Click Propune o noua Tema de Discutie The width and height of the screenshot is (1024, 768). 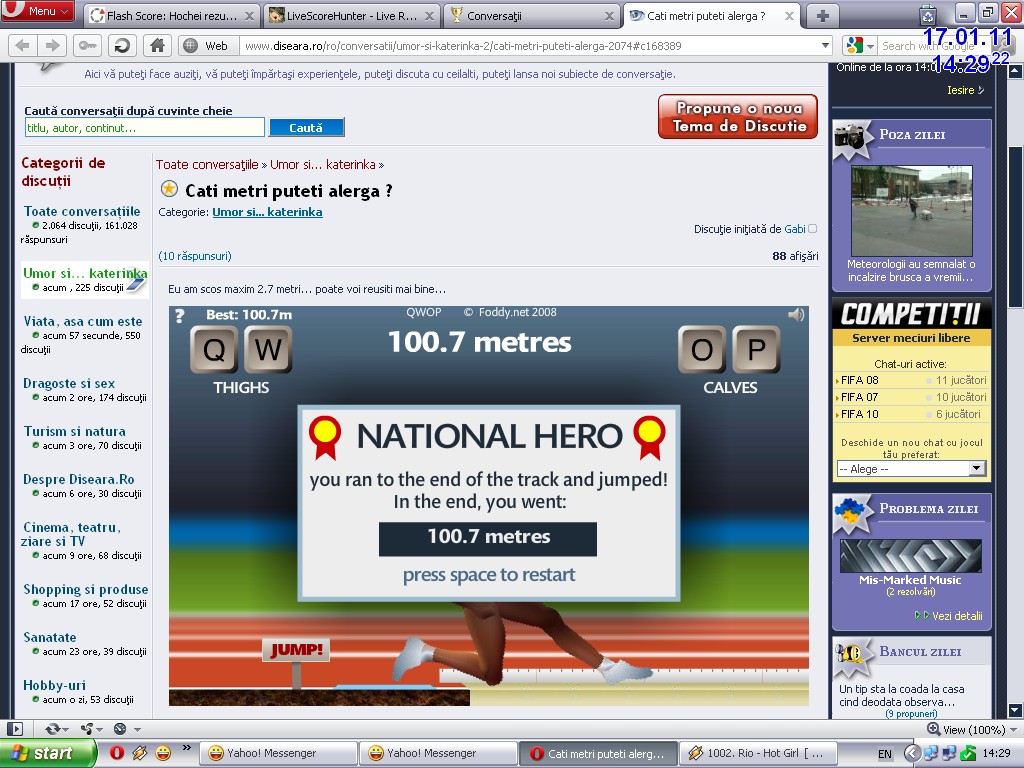pos(738,117)
